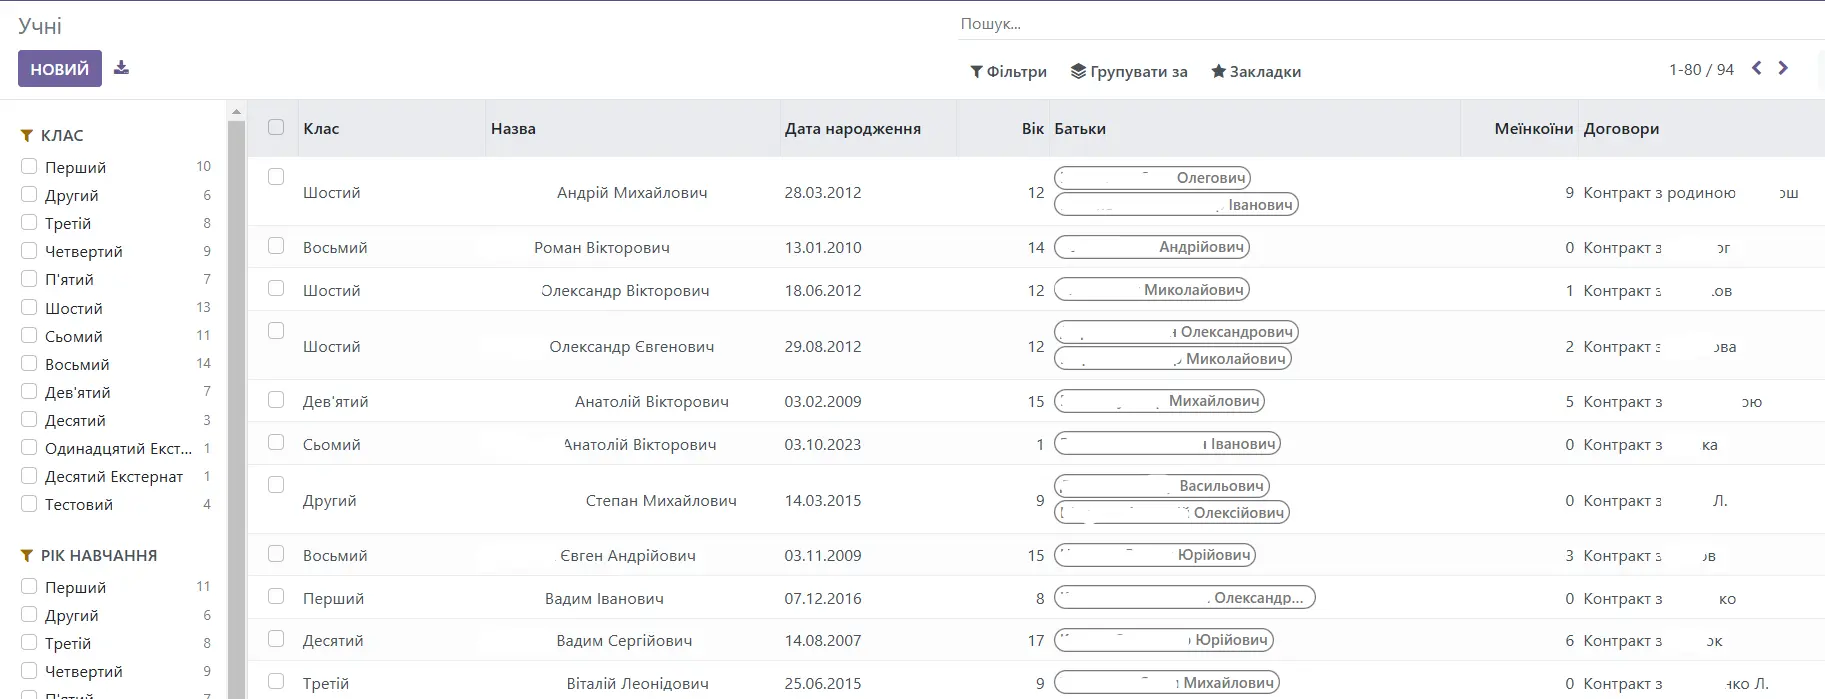Filter by Четвертий under КЛАС
Screen dimensions: 1825x699
click(x=29, y=250)
